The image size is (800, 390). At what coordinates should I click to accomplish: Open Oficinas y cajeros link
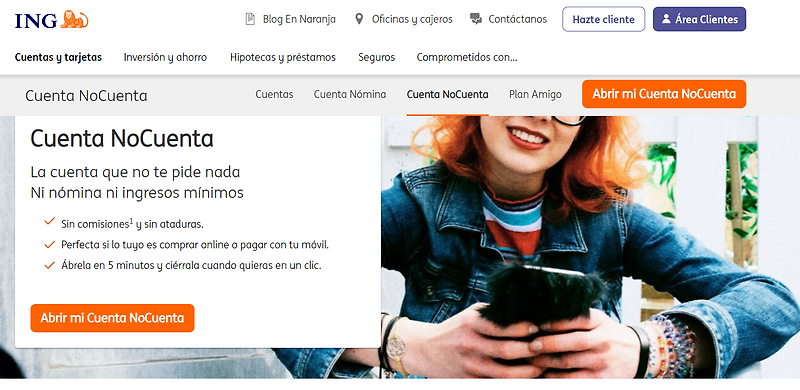click(412, 19)
